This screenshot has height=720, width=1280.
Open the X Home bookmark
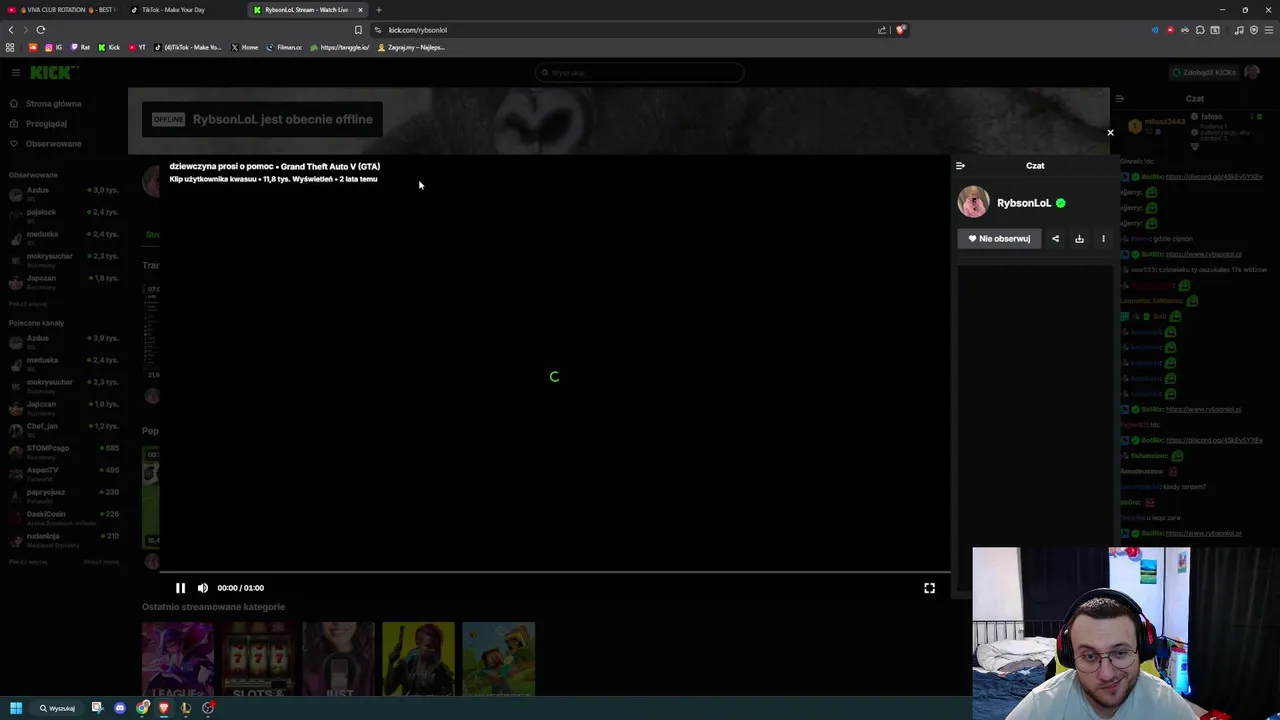[x=245, y=47]
